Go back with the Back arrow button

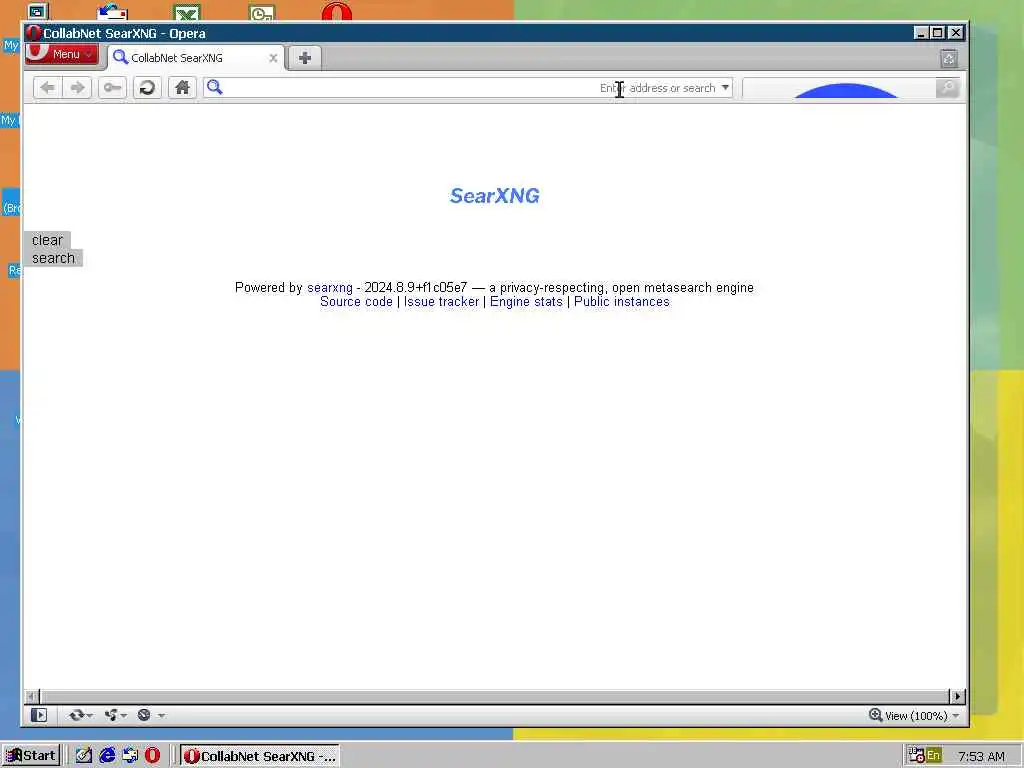point(47,88)
